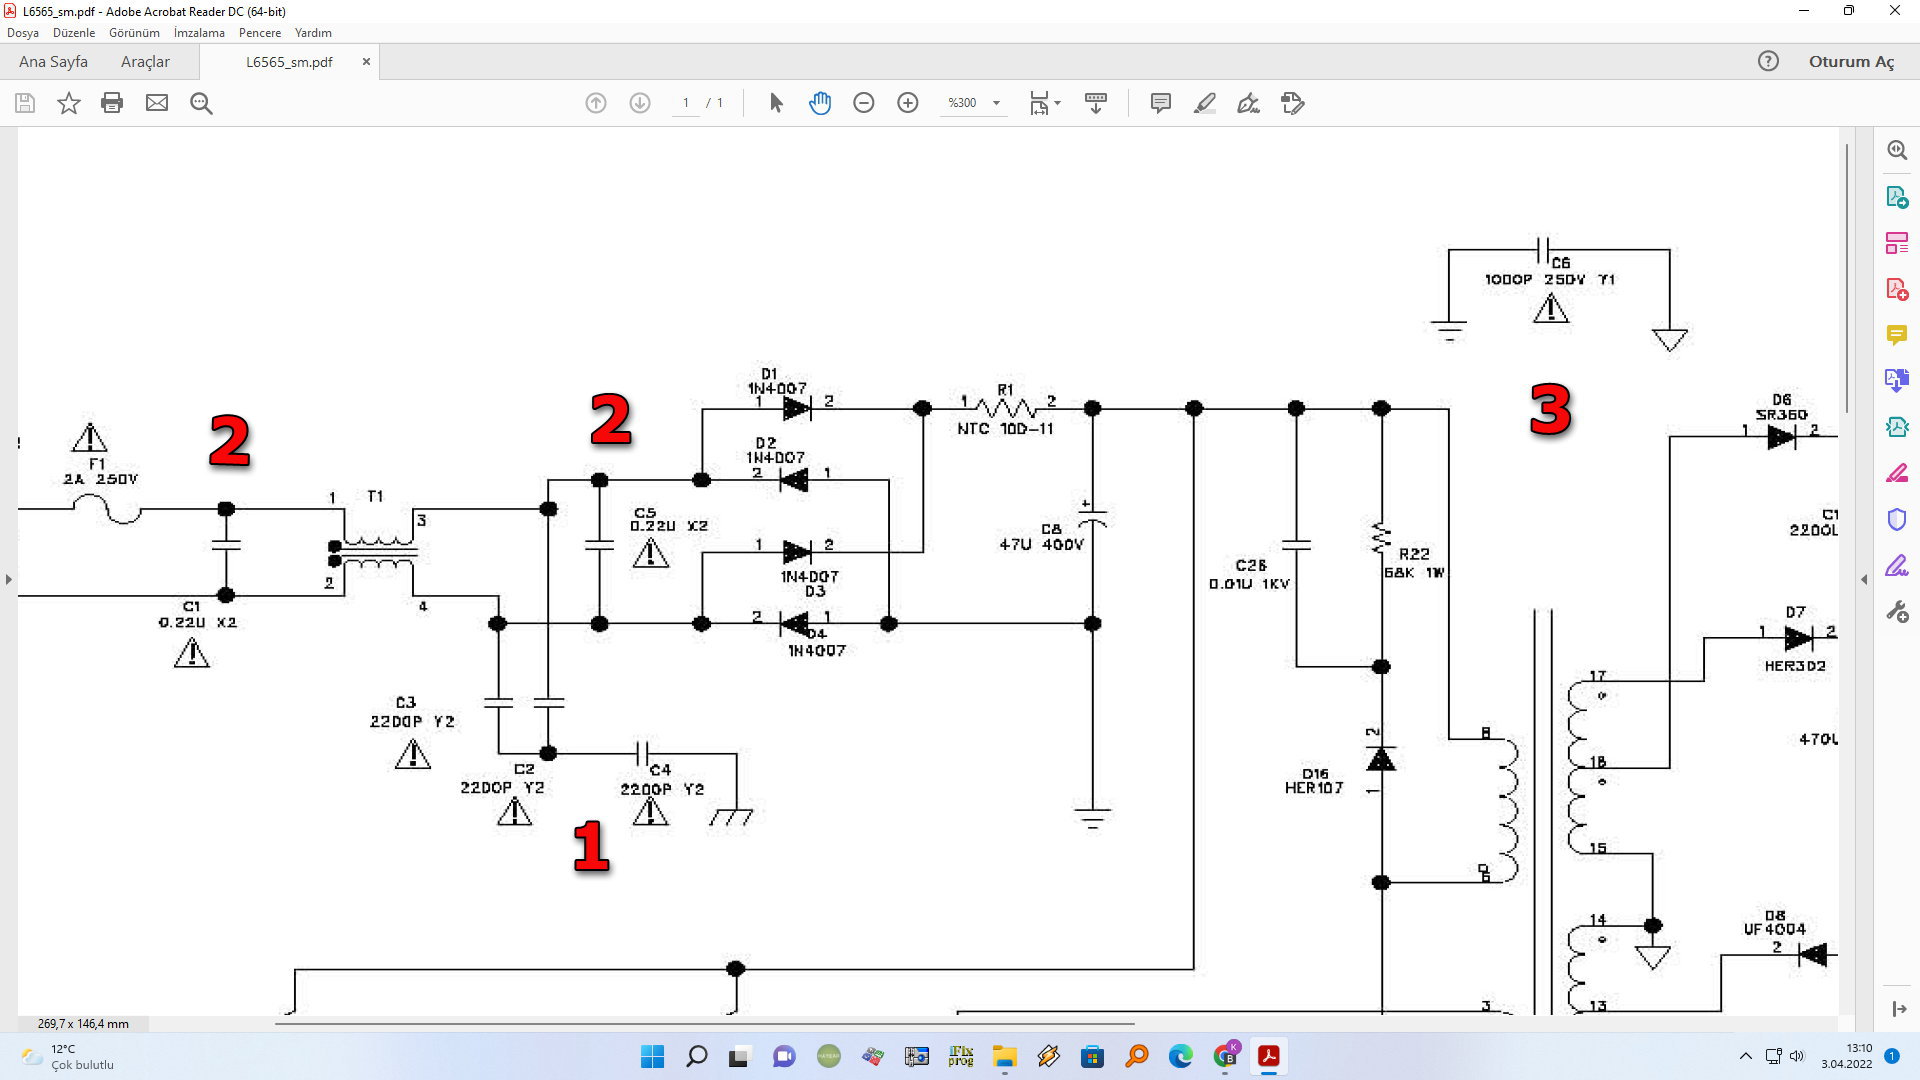Click the stamp tool in toolbar

click(x=1293, y=103)
